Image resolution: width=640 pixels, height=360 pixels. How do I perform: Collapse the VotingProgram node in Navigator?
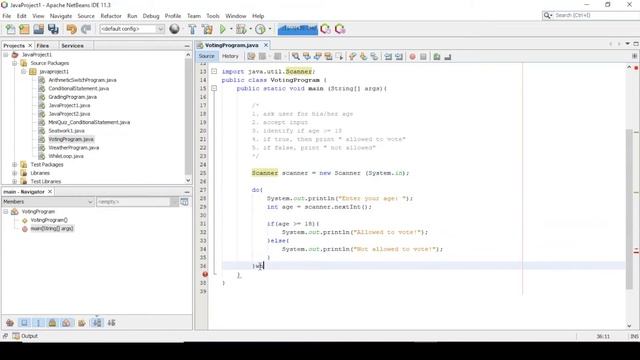click(x=6, y=211)
